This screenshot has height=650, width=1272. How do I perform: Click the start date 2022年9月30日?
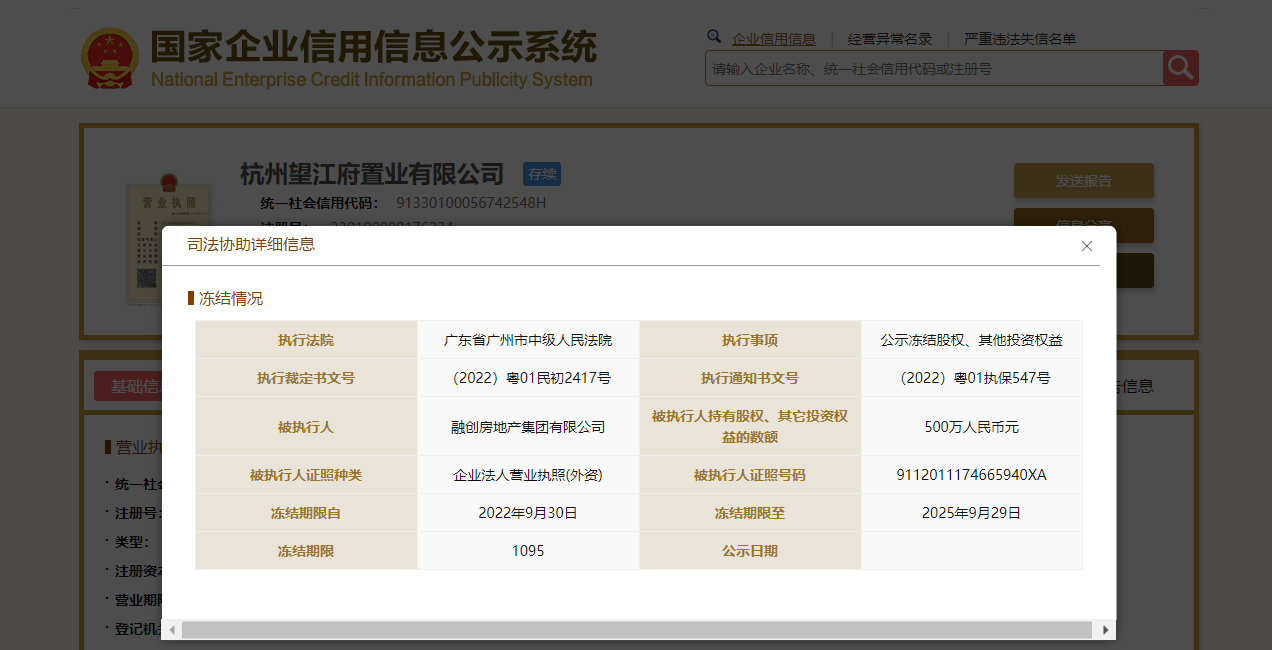tap(528, 513)
